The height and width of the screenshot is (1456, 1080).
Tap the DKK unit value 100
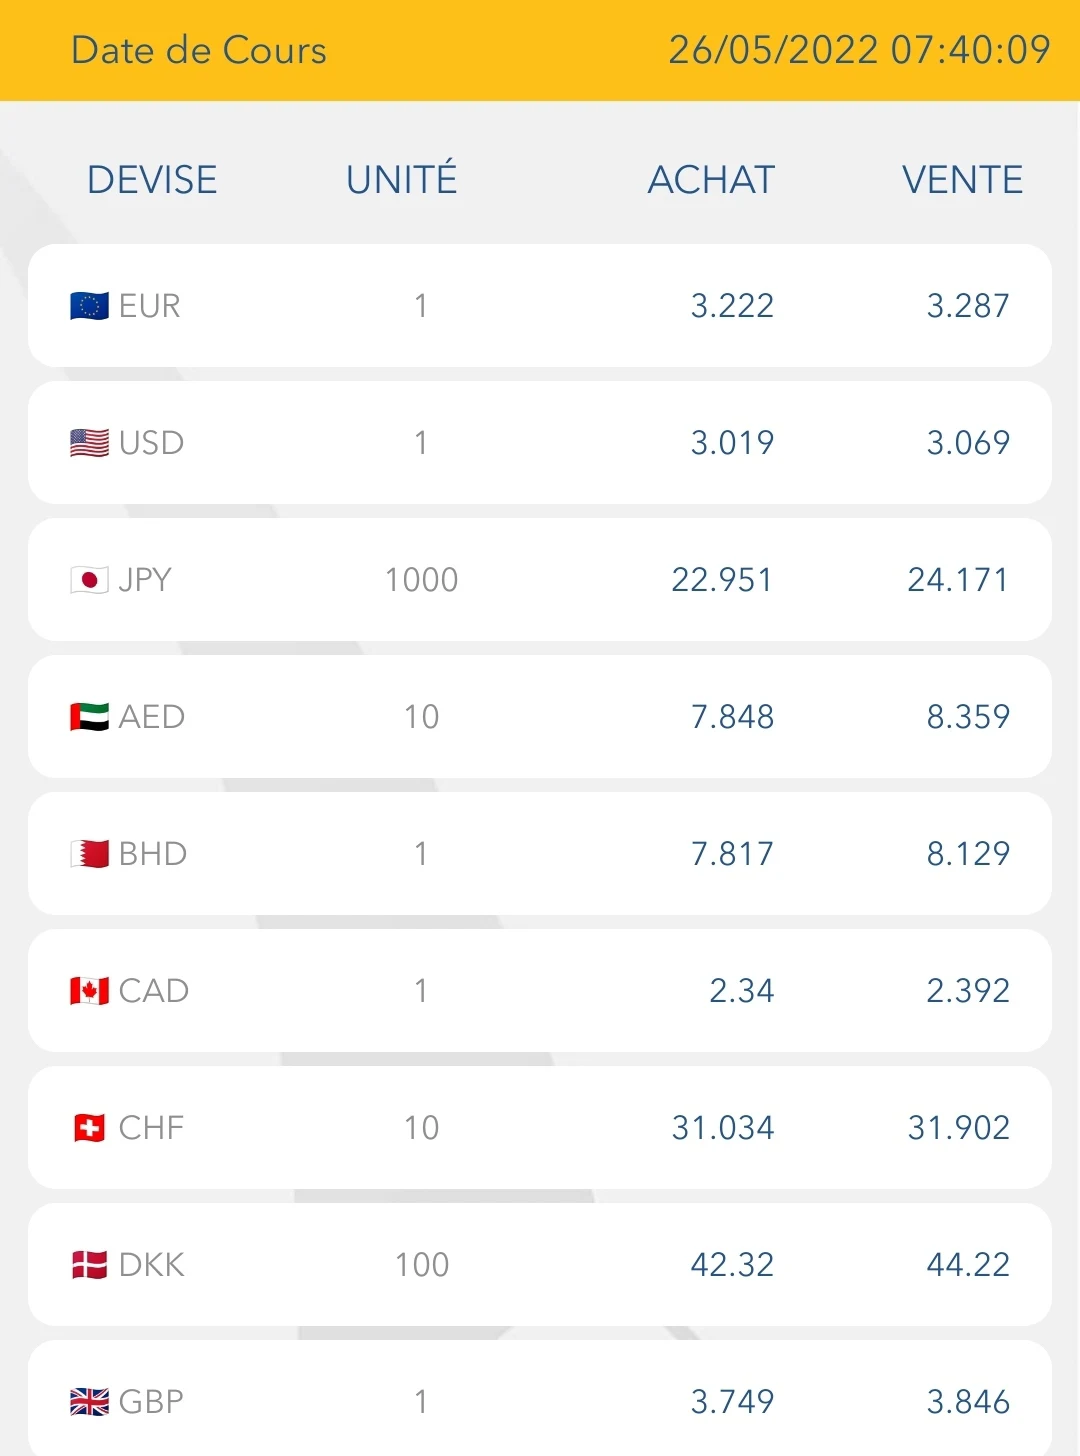coord(422,1265)
